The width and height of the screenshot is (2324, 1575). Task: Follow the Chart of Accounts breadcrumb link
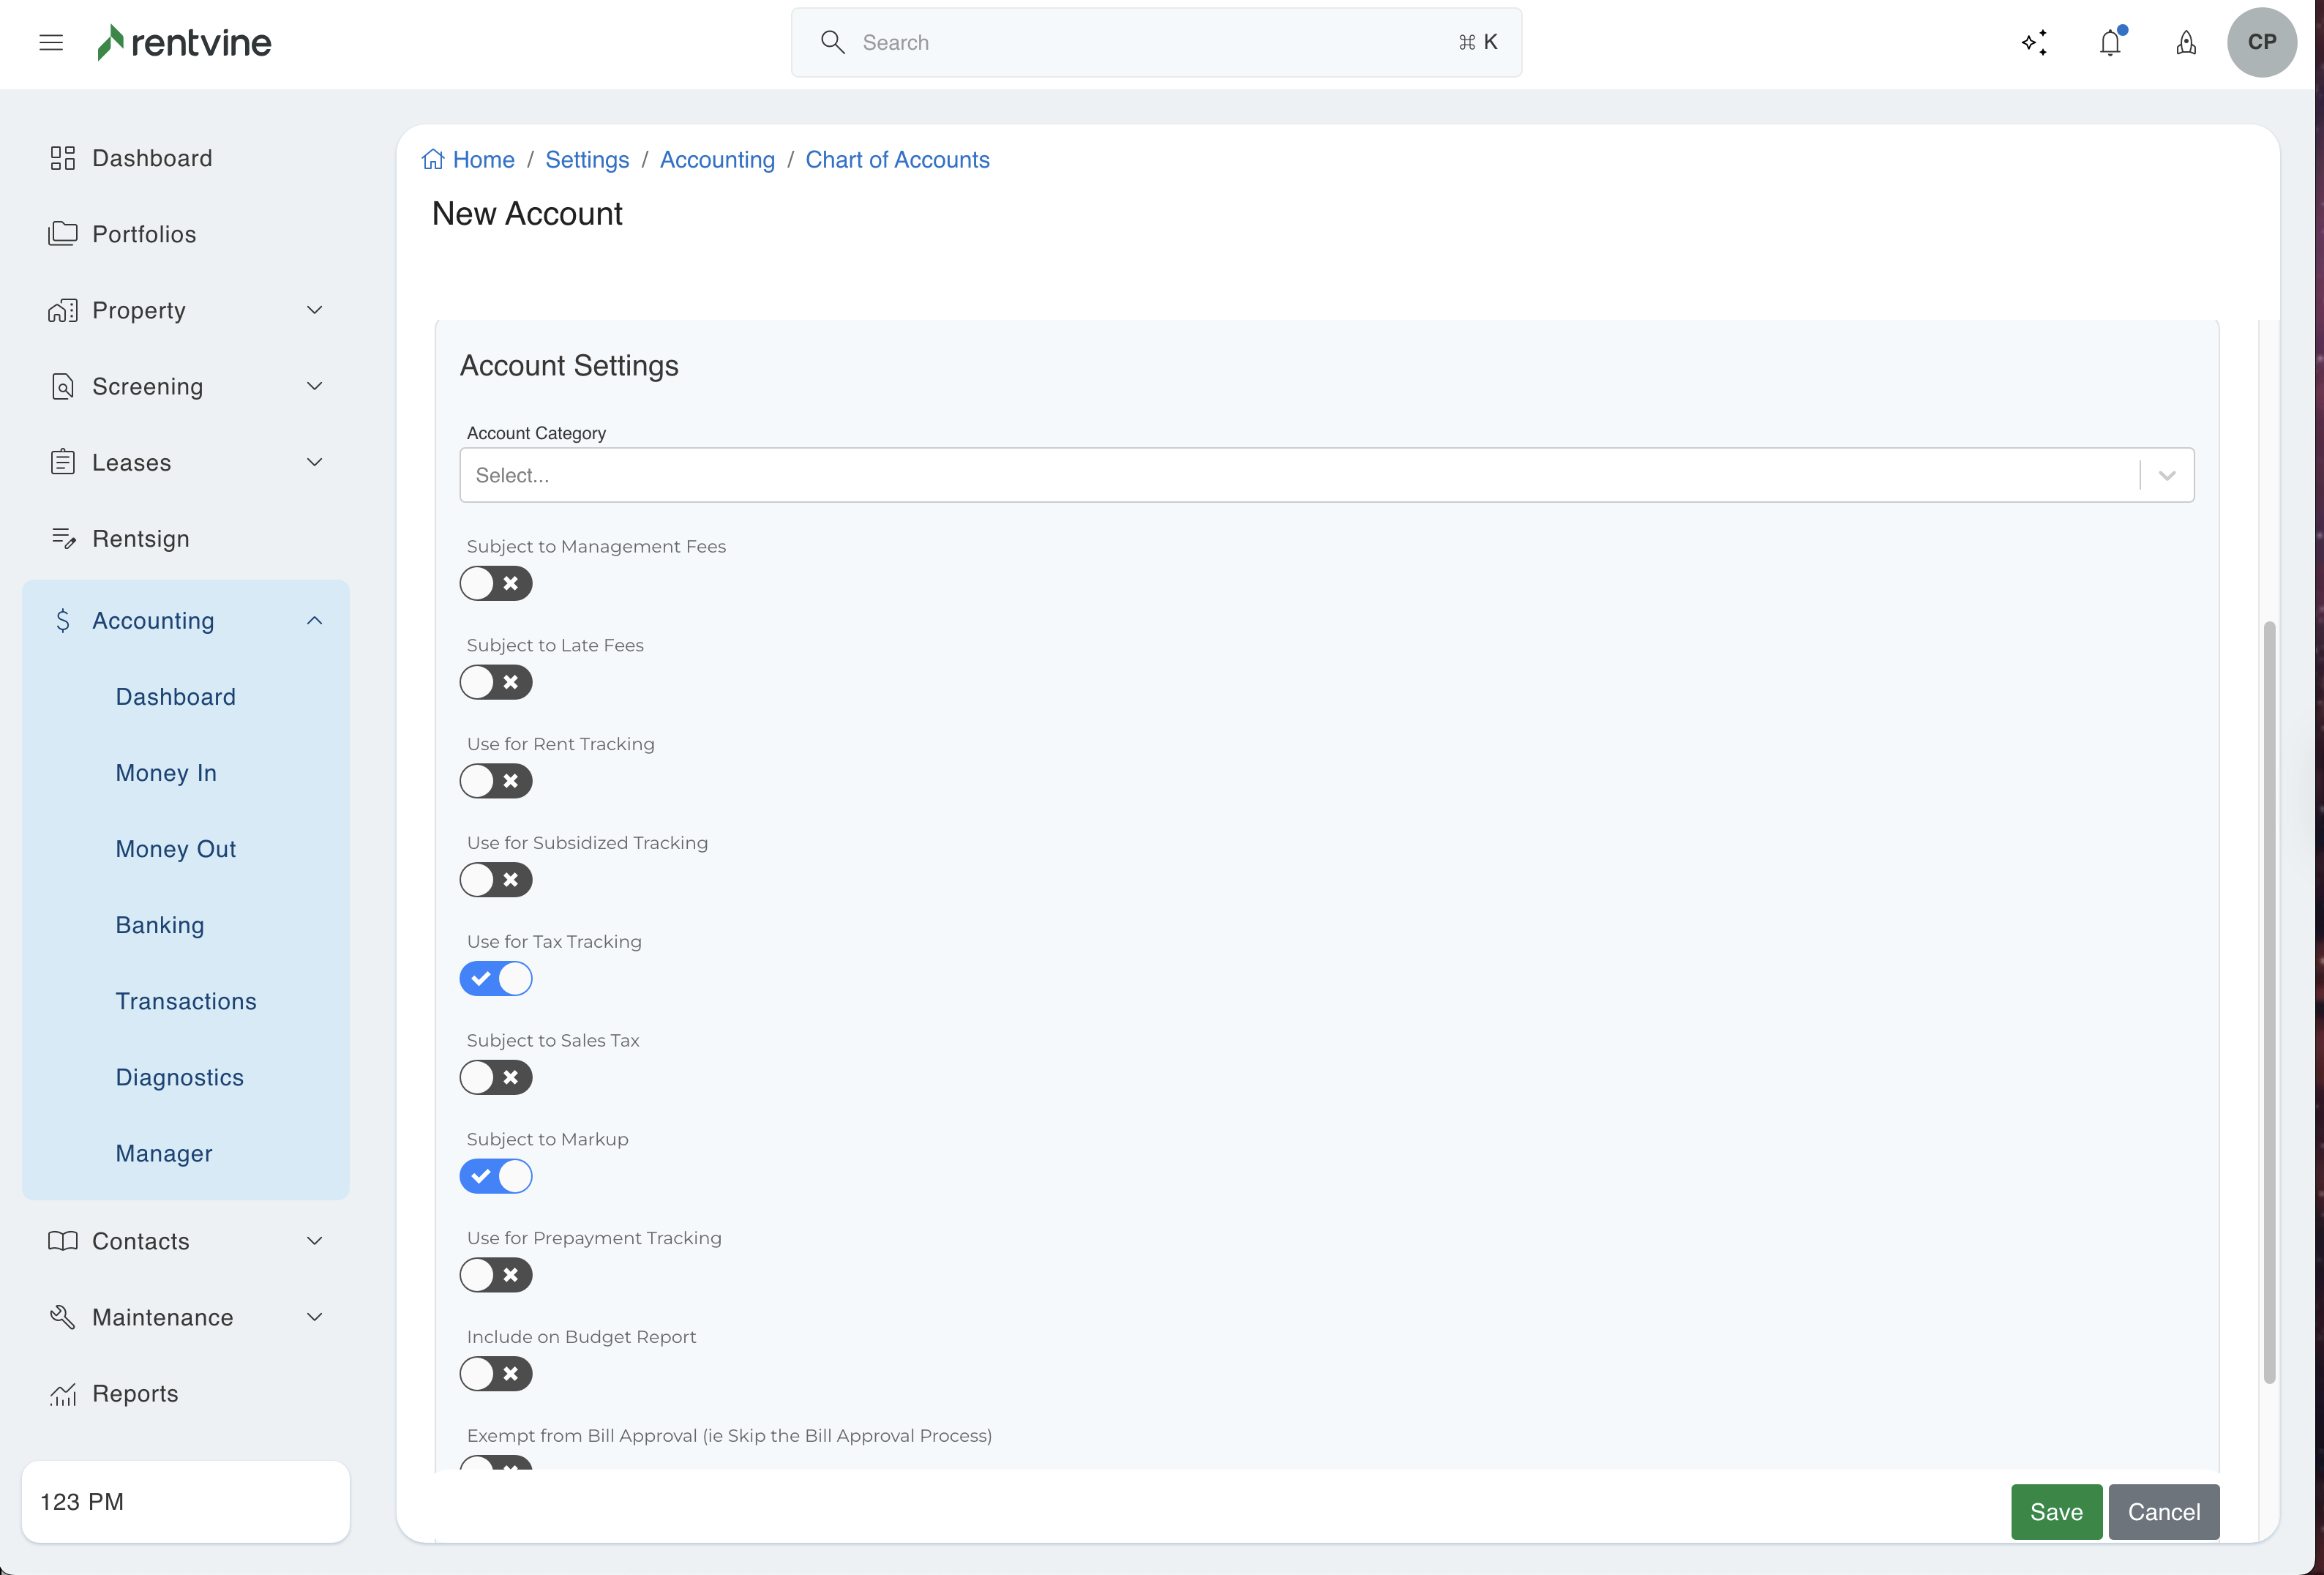click(x=897, y=160)
